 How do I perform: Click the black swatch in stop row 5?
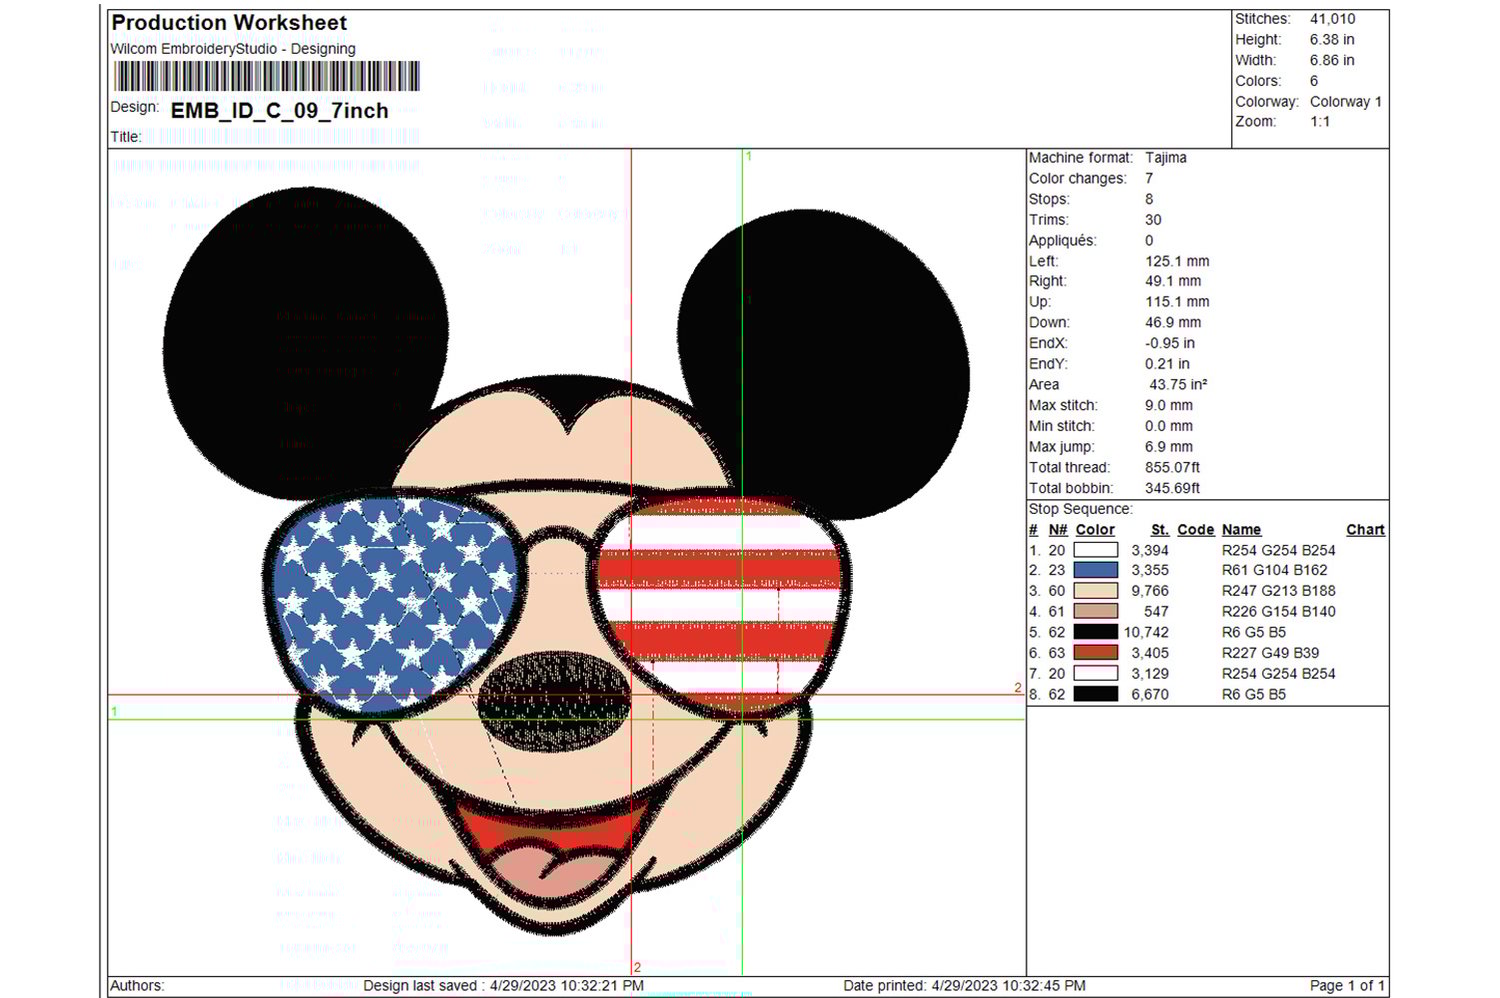(1095, 632)
